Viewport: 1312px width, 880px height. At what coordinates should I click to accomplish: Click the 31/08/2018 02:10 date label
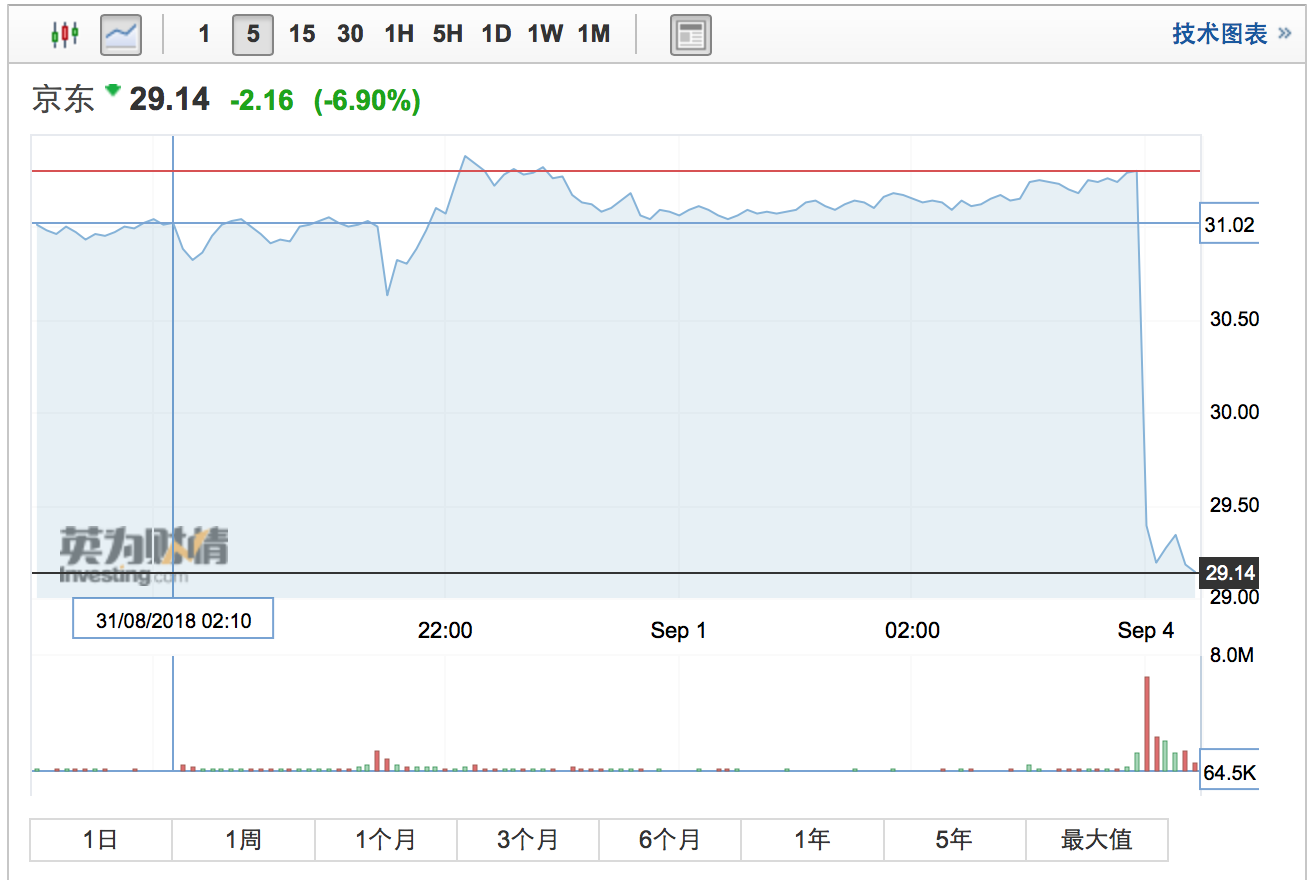click(x=173, y=620)
